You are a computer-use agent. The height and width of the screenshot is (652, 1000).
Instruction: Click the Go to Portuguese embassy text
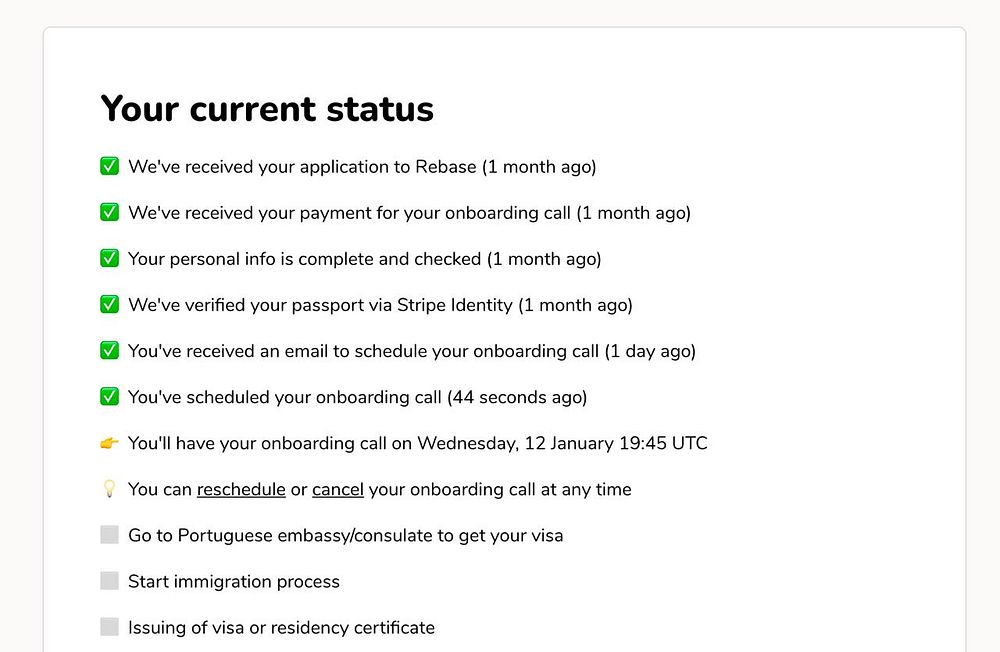click(345, 536)
